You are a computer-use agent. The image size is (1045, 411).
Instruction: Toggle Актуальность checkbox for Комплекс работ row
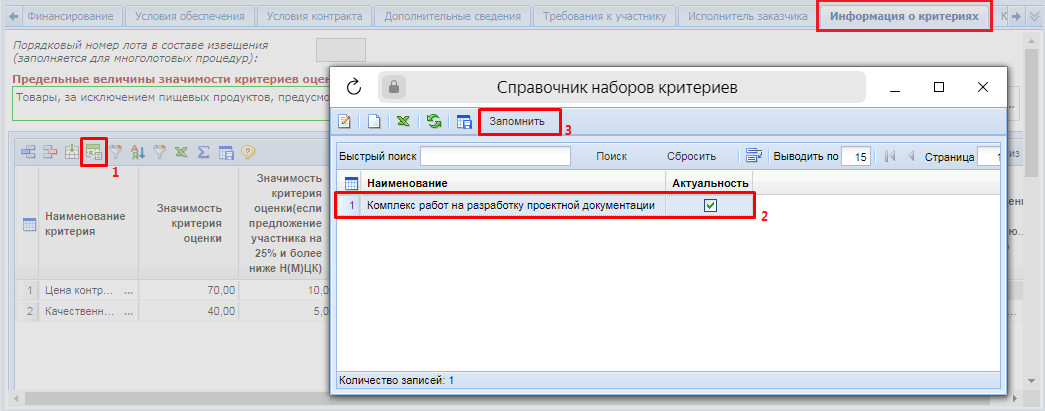pos(711,205)
